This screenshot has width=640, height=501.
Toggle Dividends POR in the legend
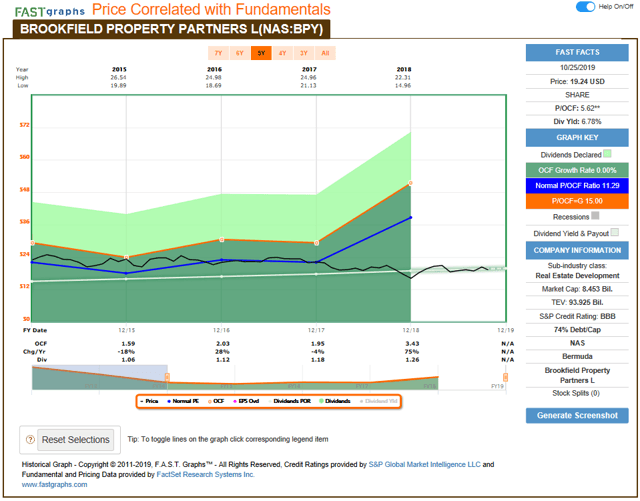pos(290,401)
